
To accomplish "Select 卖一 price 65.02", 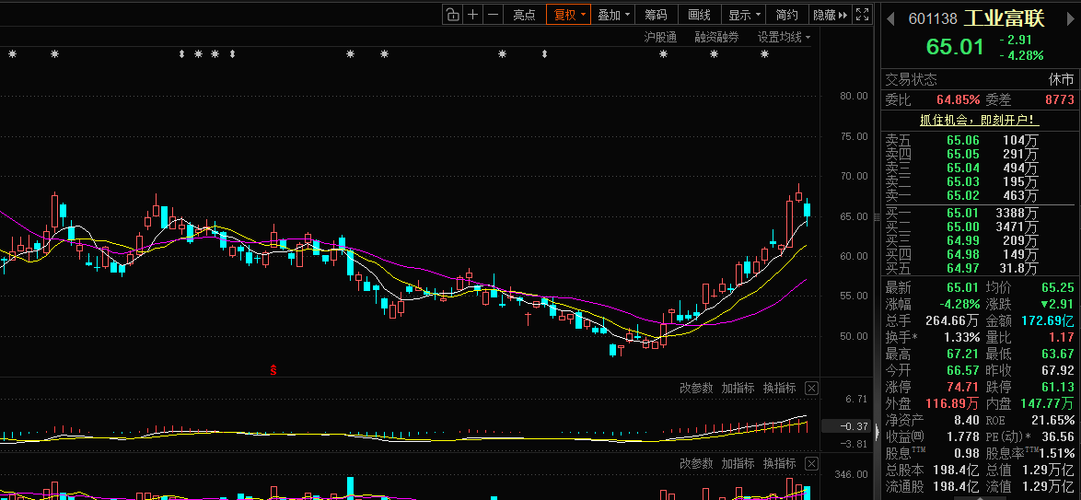I will pos(962,196).
